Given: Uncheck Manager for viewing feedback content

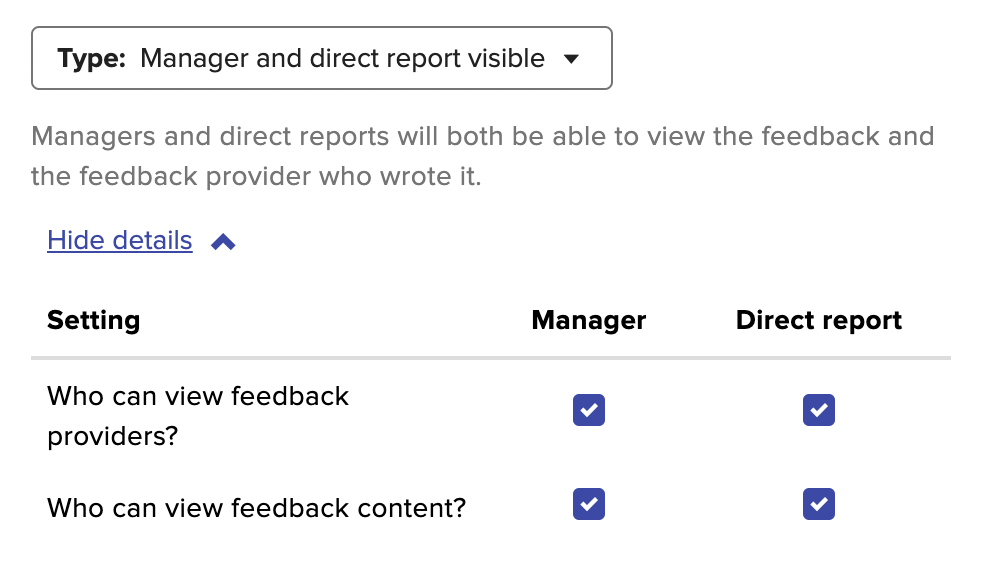Looking at the screenshot, I should [x=589, y=504].
